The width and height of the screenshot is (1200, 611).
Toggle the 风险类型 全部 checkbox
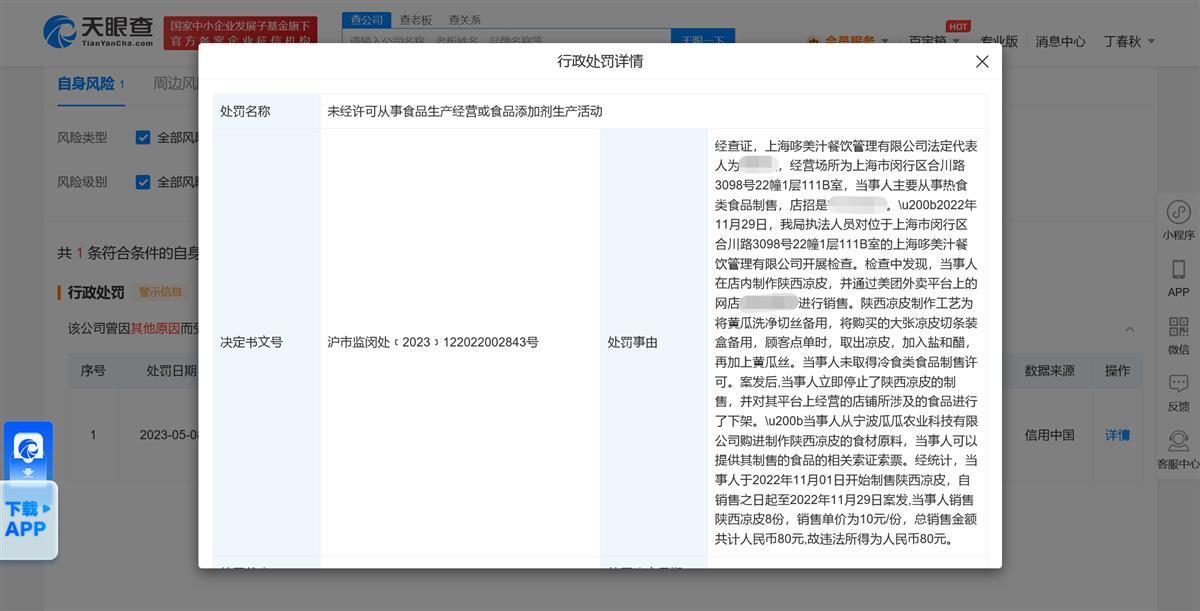143,138
